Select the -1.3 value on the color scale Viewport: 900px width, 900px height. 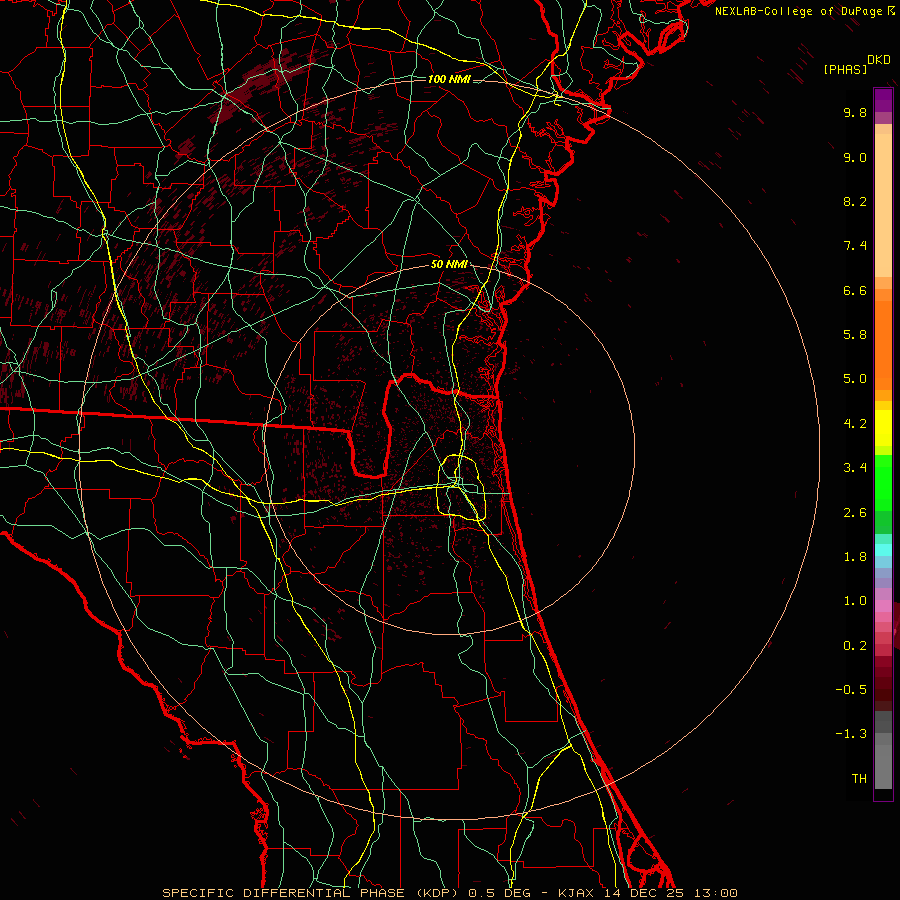tap(851, 734)
